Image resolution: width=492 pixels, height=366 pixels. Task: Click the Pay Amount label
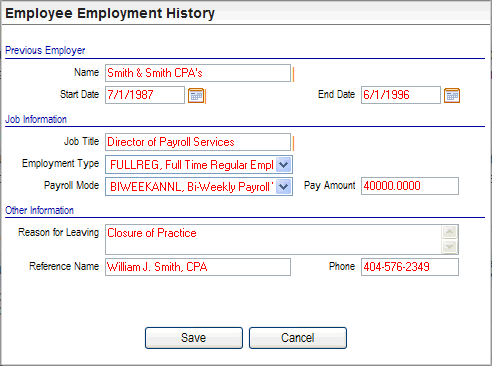[x=330, y=186]
